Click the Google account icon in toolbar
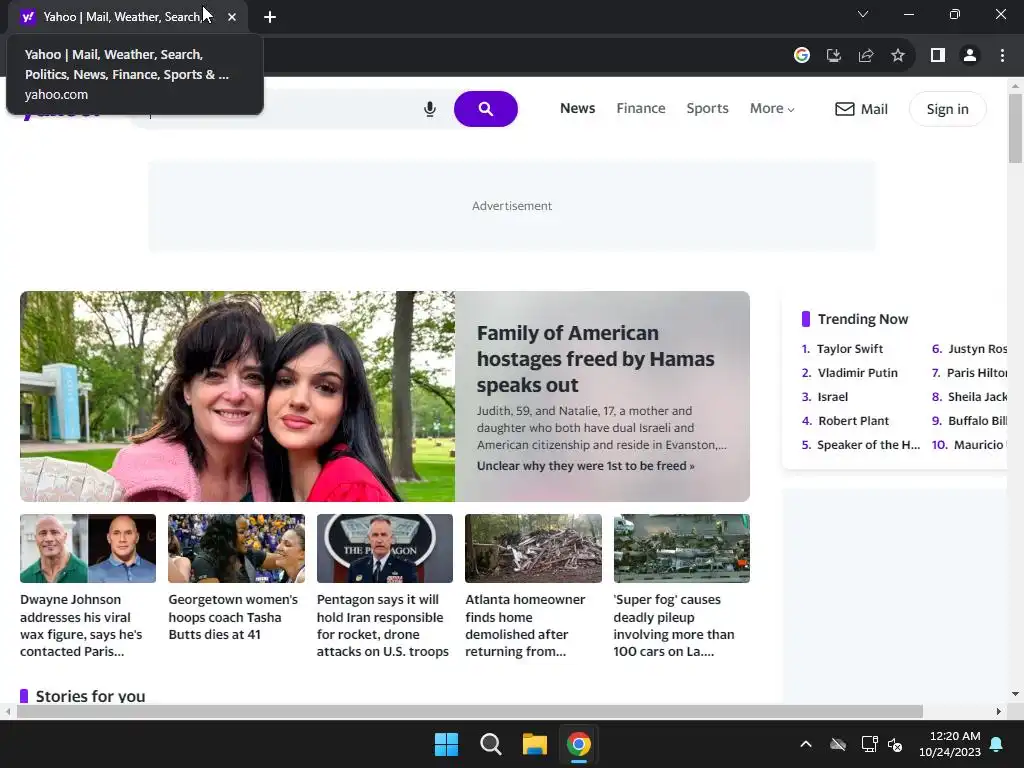This screenshot has width=1024, height=768. pyautogui.click(x=801, y=56)
